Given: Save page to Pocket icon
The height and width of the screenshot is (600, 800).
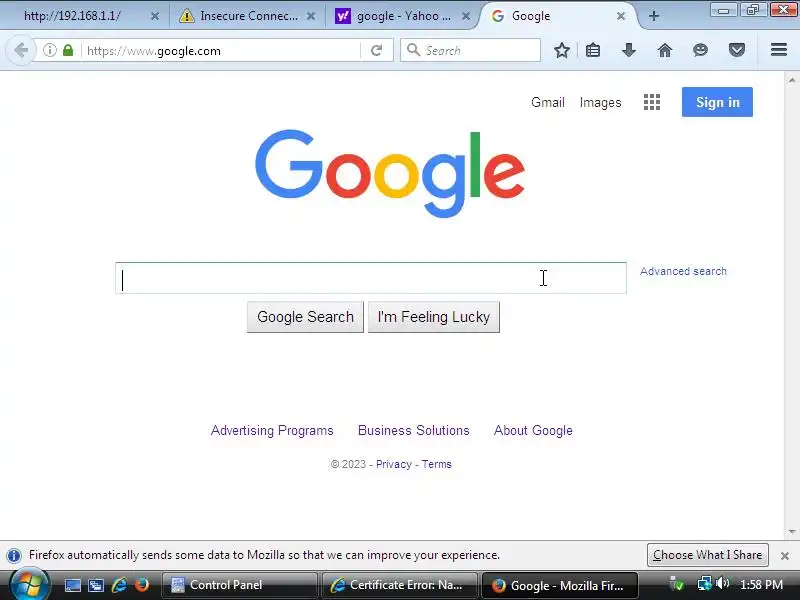Looking at the screenshot, I should coord(737,50).
